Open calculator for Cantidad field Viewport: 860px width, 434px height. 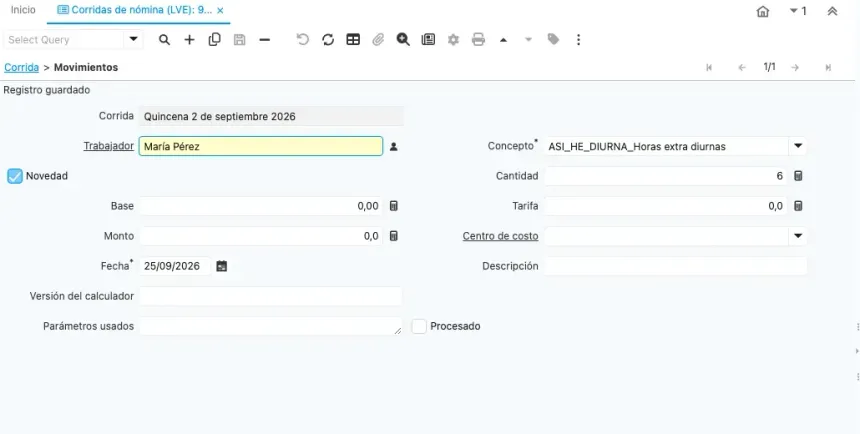tap(798, 176)
